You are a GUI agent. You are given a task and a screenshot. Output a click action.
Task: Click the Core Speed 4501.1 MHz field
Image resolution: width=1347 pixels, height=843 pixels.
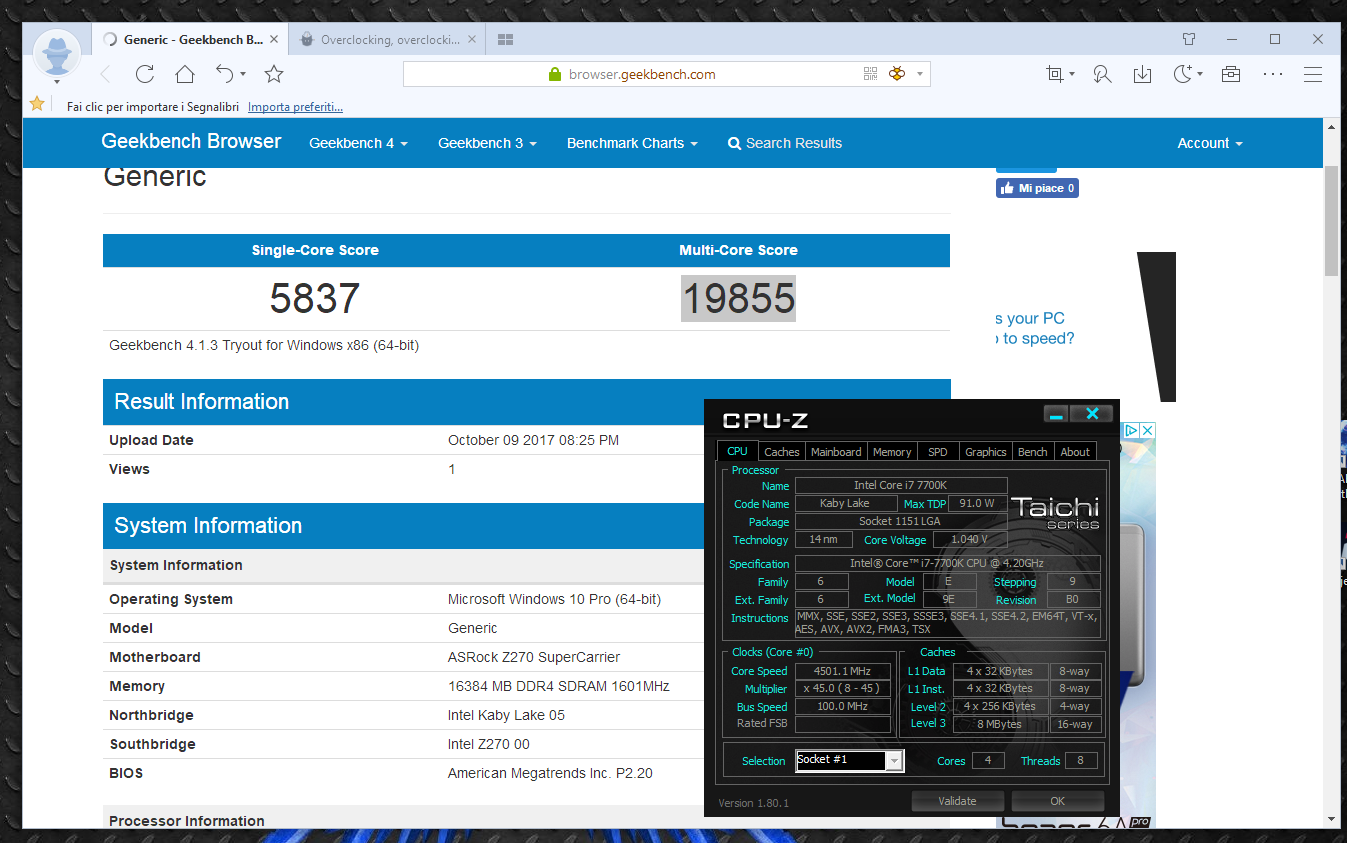[x=845, y=671]
